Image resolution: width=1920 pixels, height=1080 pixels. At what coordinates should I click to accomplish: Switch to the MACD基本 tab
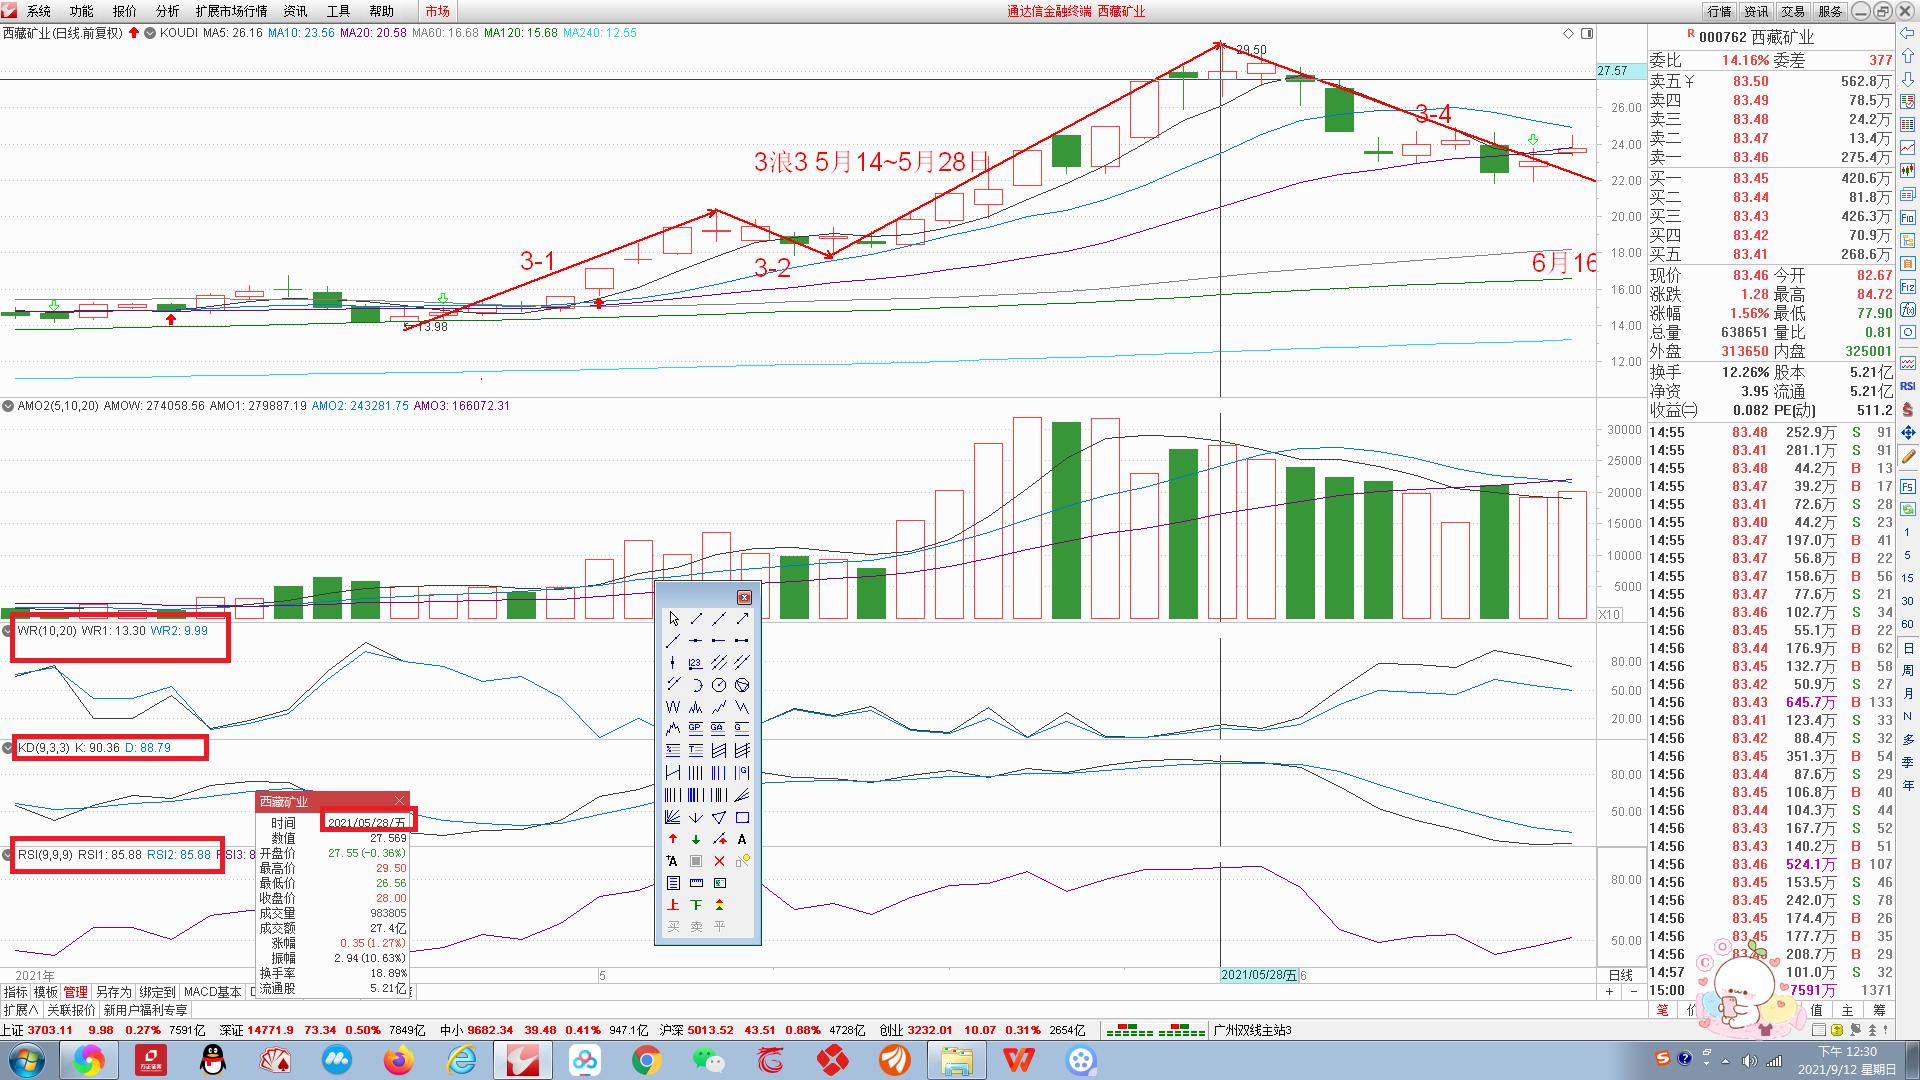(212, 992)
